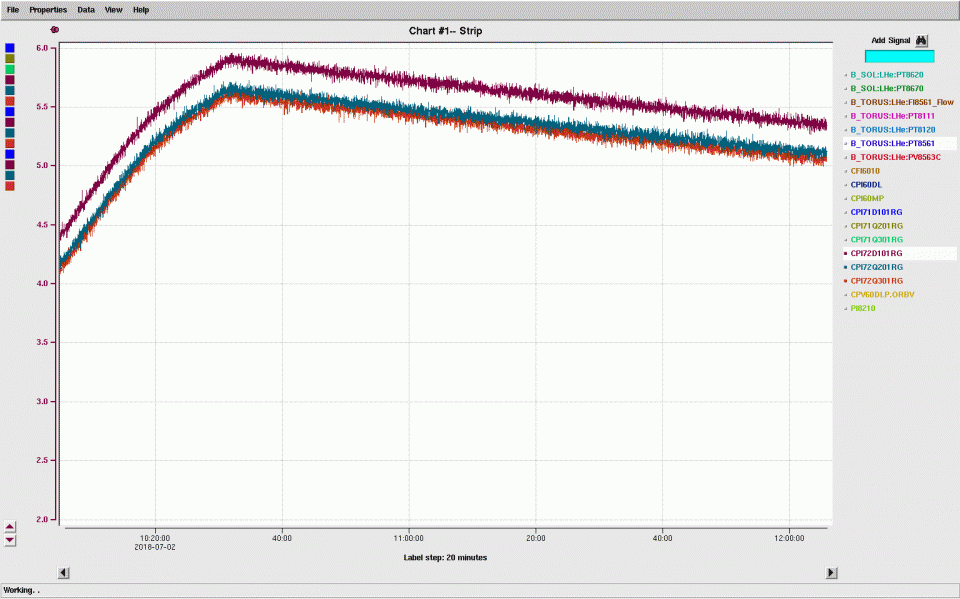Click the square marker beside CPI72D101RG
960x599 pixels.
[x=846, y=254]
